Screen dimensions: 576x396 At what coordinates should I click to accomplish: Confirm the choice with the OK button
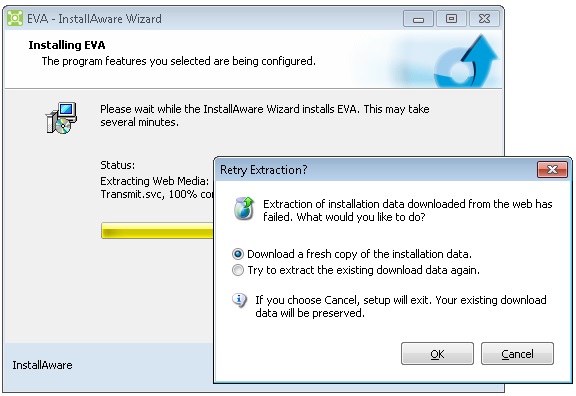pyautogui.click(x=437, y=354)
